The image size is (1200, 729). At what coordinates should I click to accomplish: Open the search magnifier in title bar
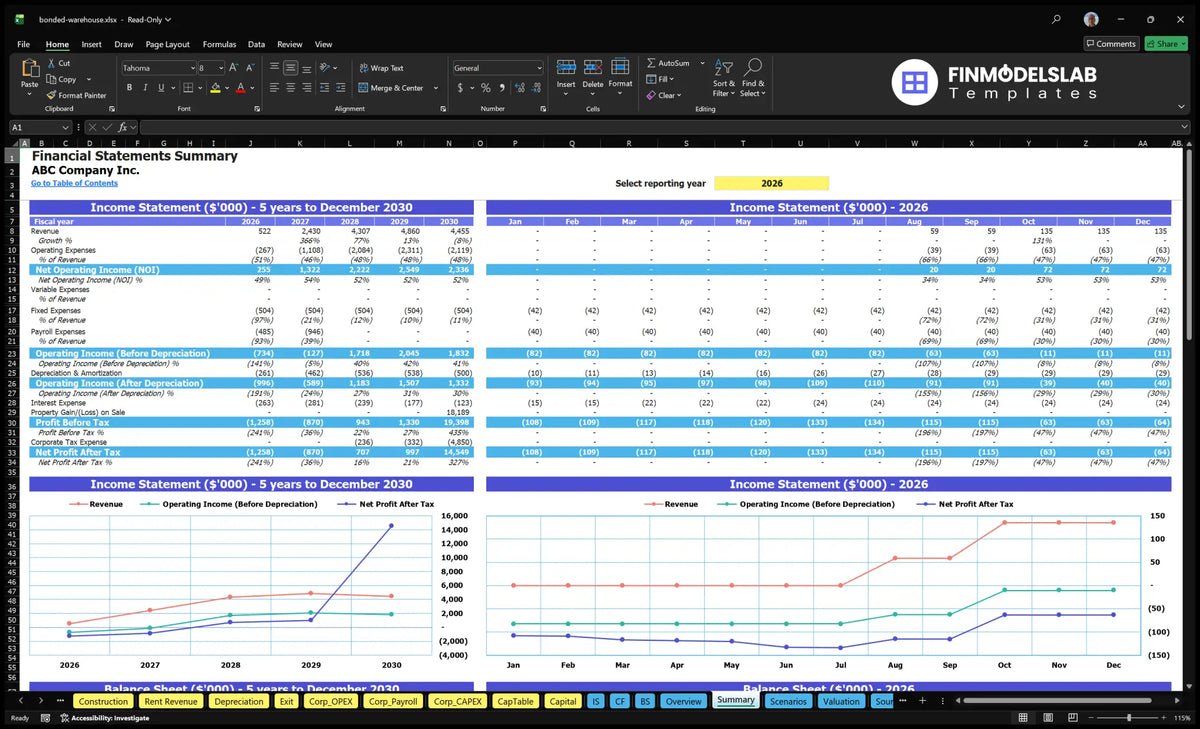click(1057, 19)
